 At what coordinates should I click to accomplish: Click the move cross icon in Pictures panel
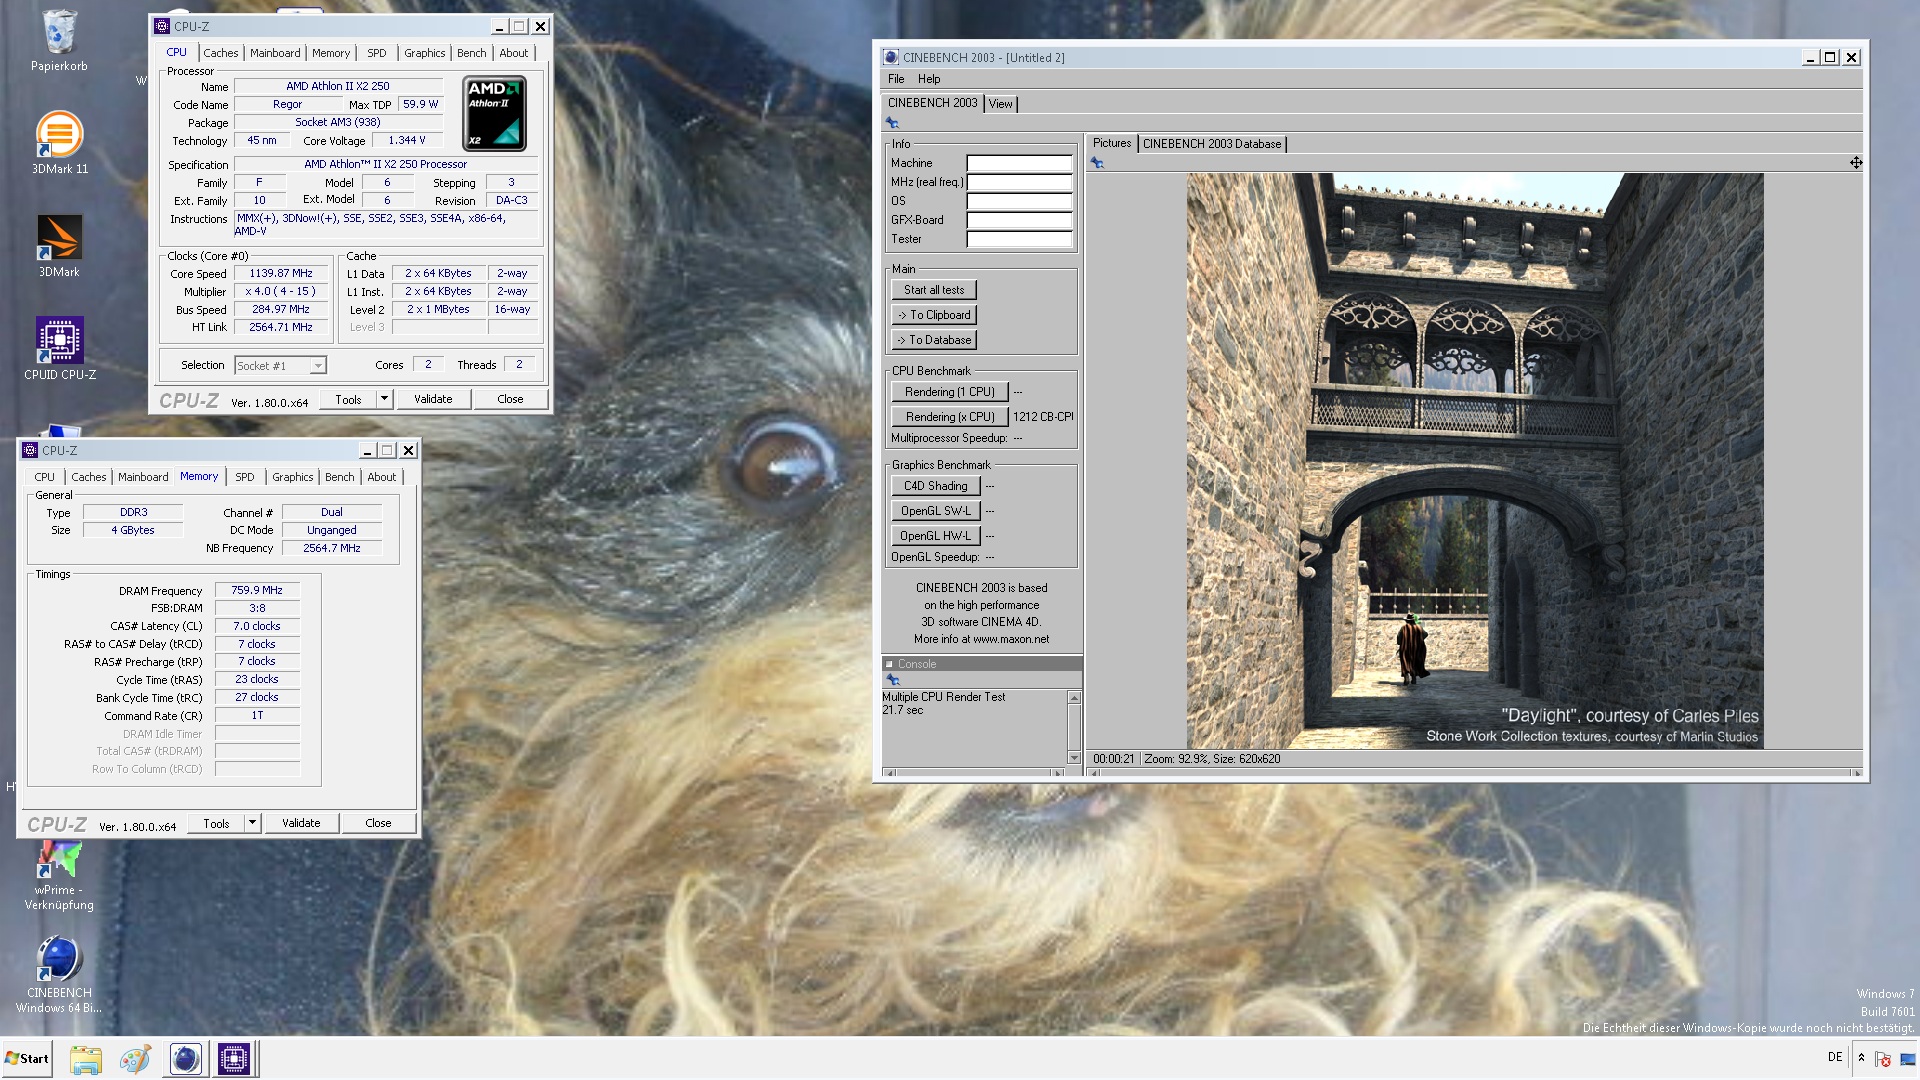pyautogui.click(x=1856, y=163)
